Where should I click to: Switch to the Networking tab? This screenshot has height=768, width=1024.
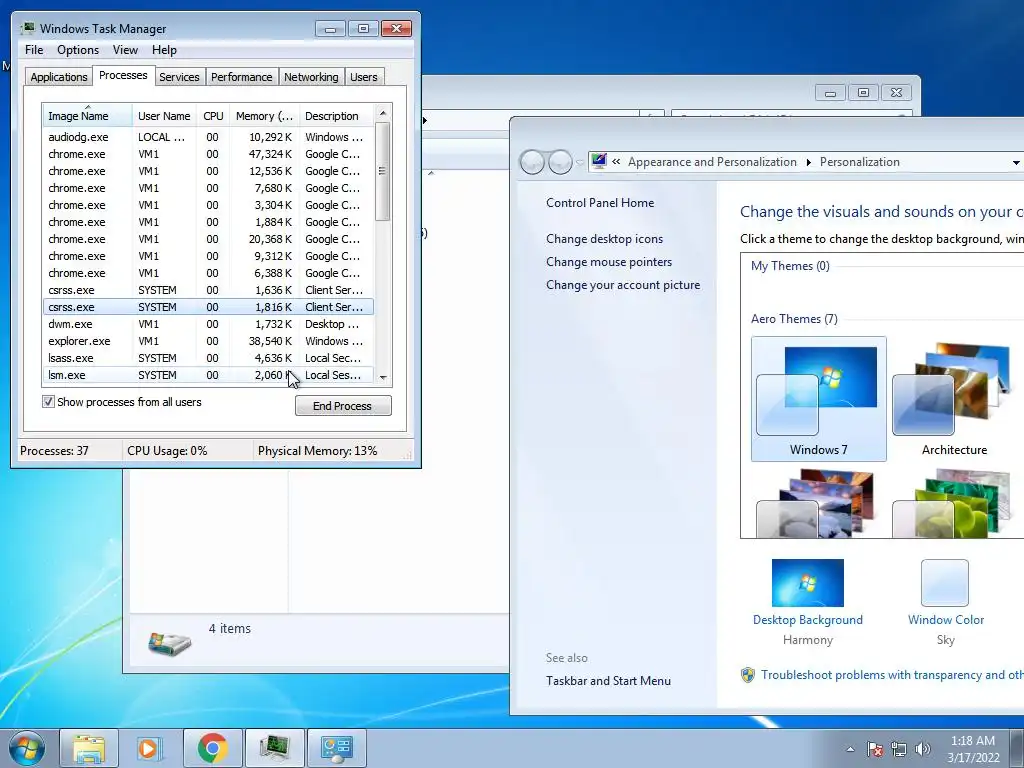311,76
